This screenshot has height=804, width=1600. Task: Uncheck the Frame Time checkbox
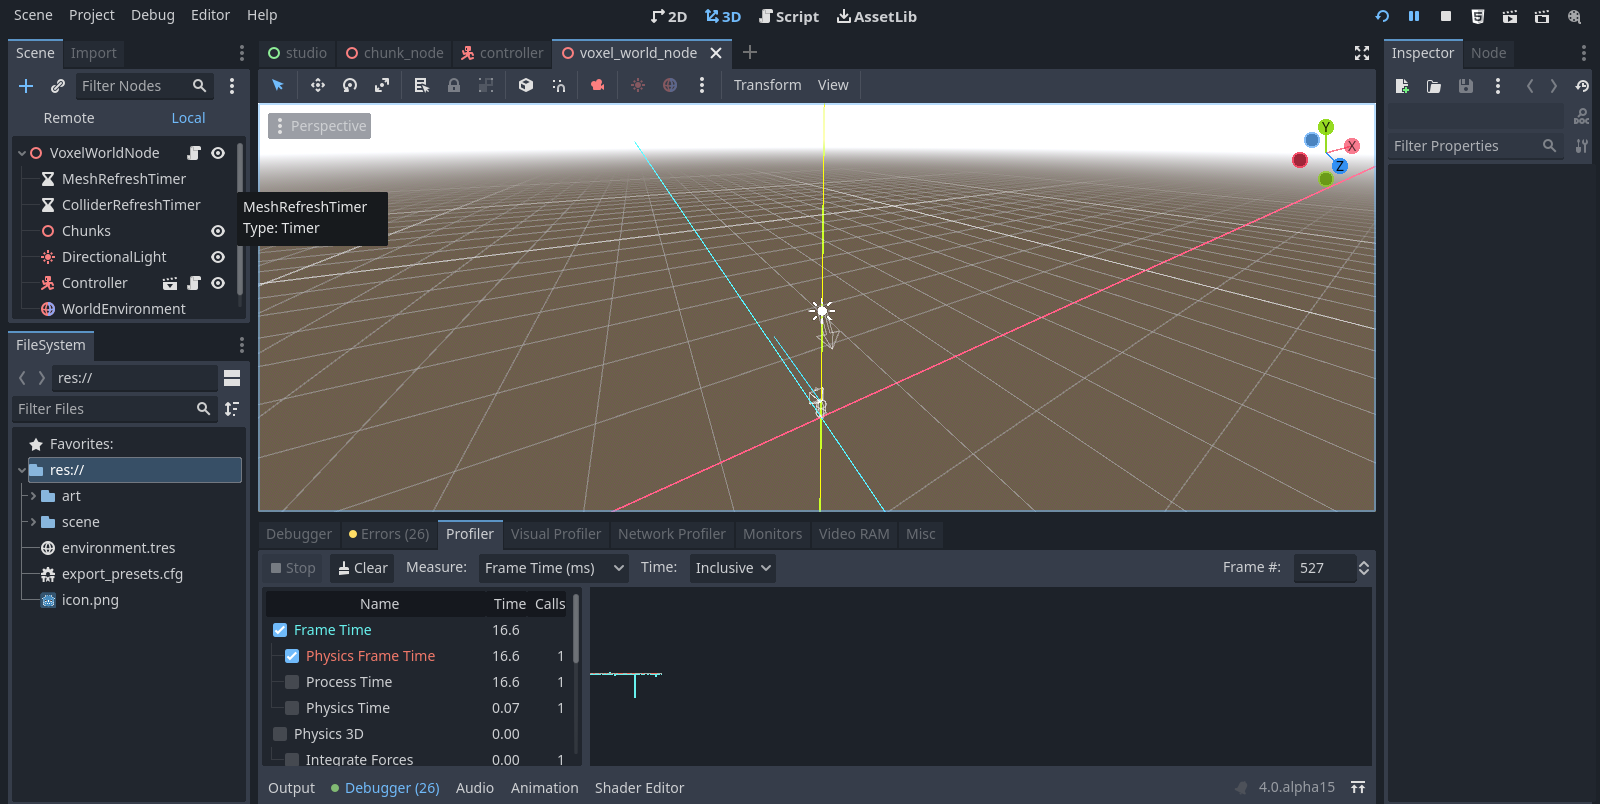click(280, 630)
